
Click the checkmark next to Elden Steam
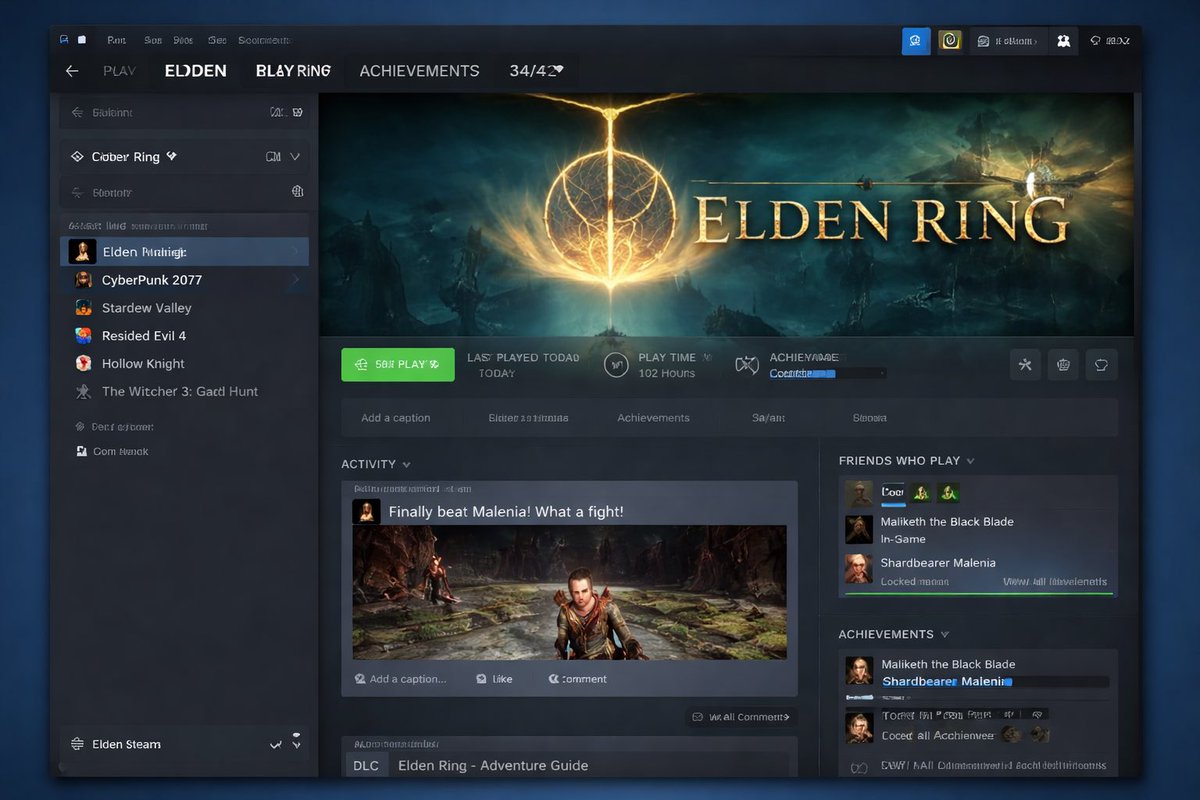(x=275, y=745)
